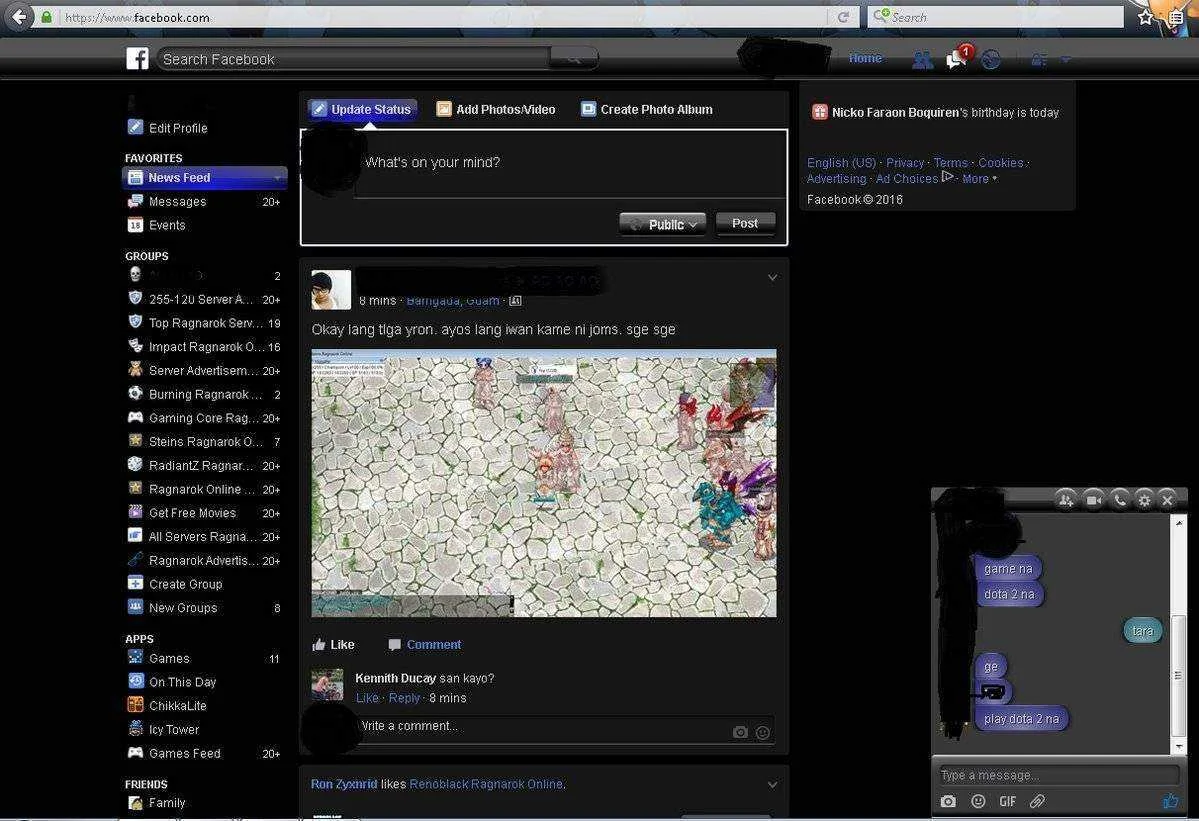
Task: Click the post audience friends icon
Action: click(515, 301)
